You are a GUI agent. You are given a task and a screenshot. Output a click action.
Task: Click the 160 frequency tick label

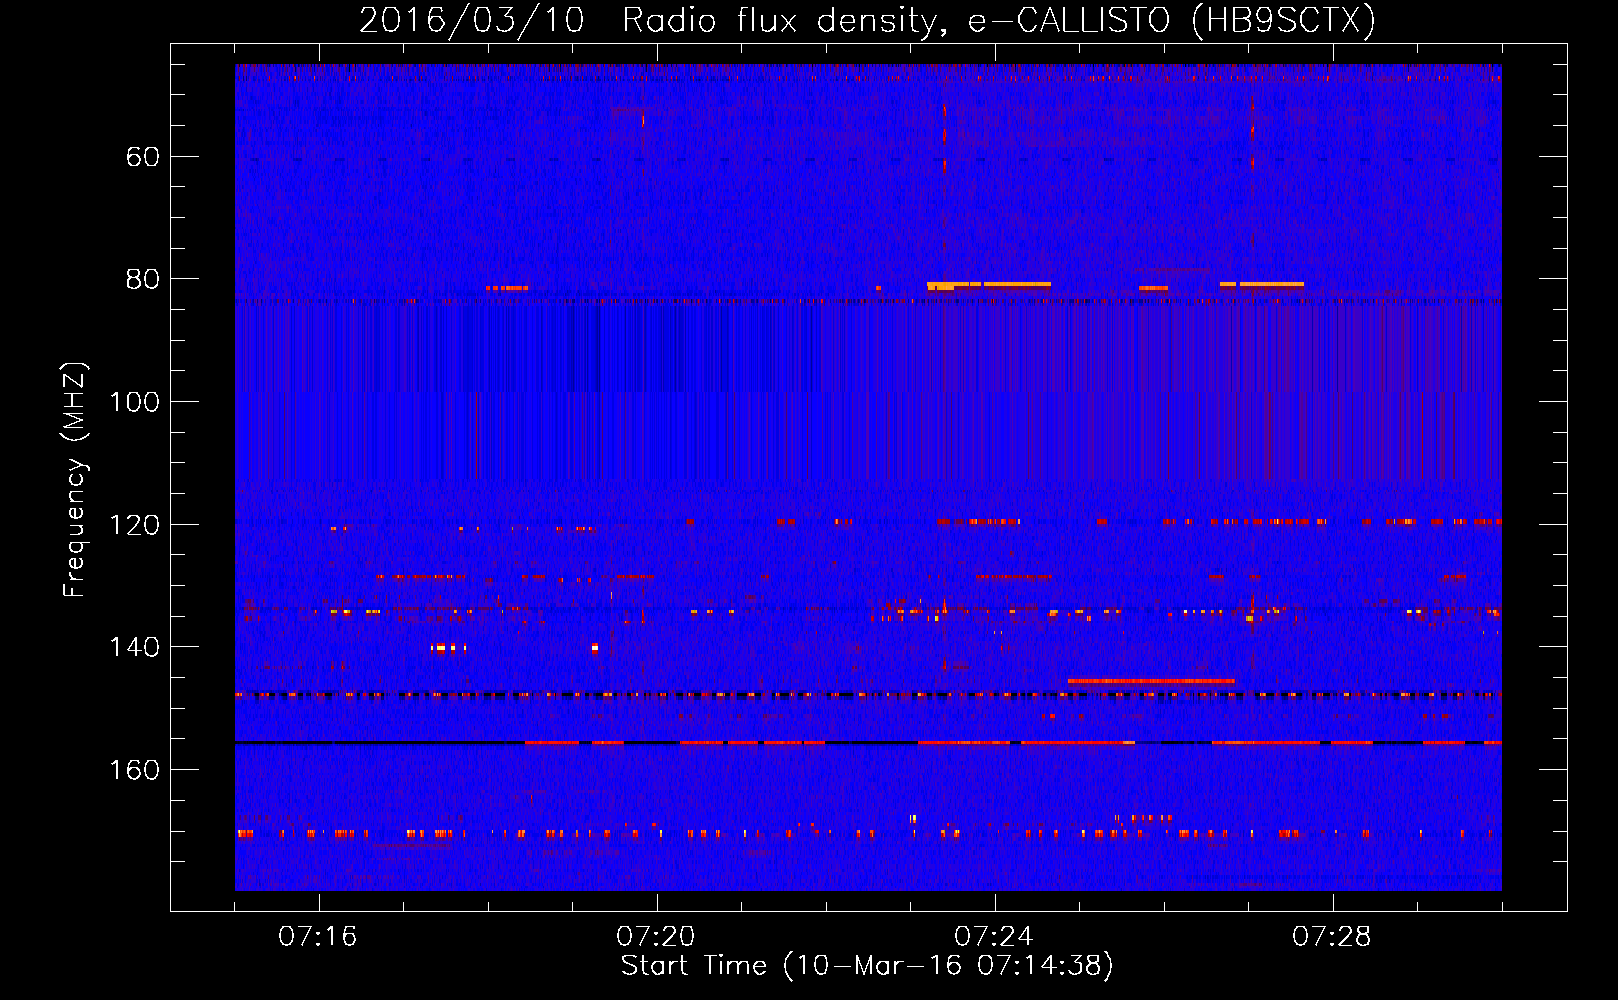(x=134, y=770)
